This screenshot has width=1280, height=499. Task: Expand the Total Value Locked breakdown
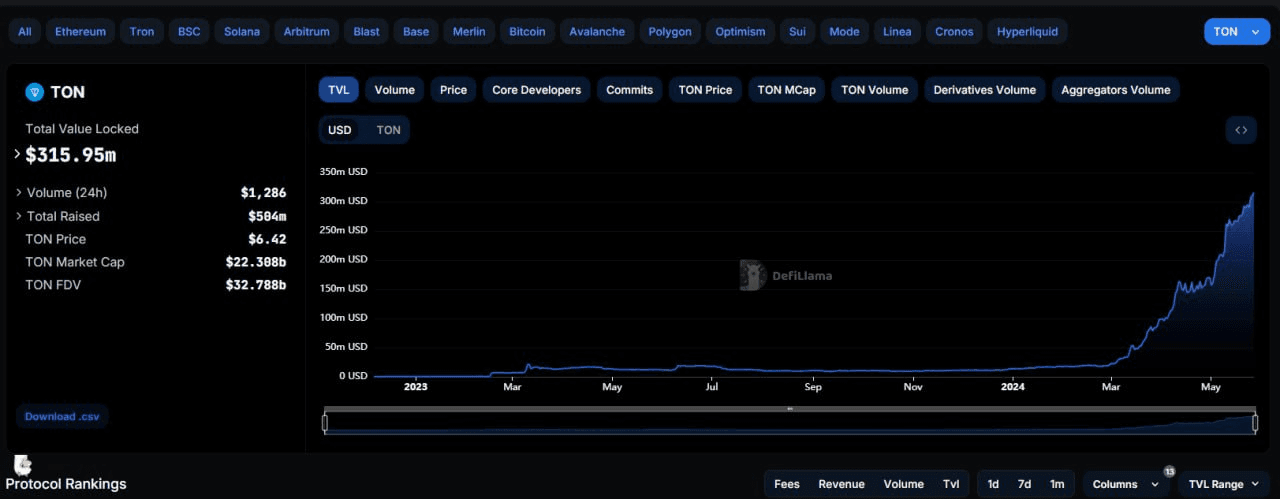(x=17, y=155)
